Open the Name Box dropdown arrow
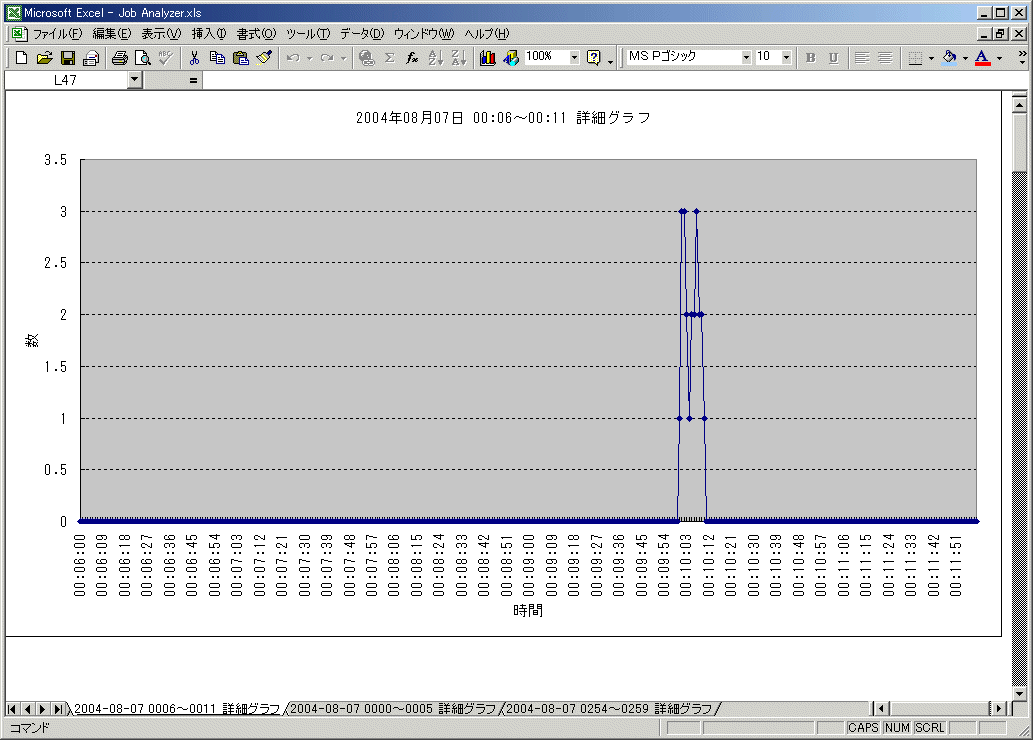 (x=135, y=80)
